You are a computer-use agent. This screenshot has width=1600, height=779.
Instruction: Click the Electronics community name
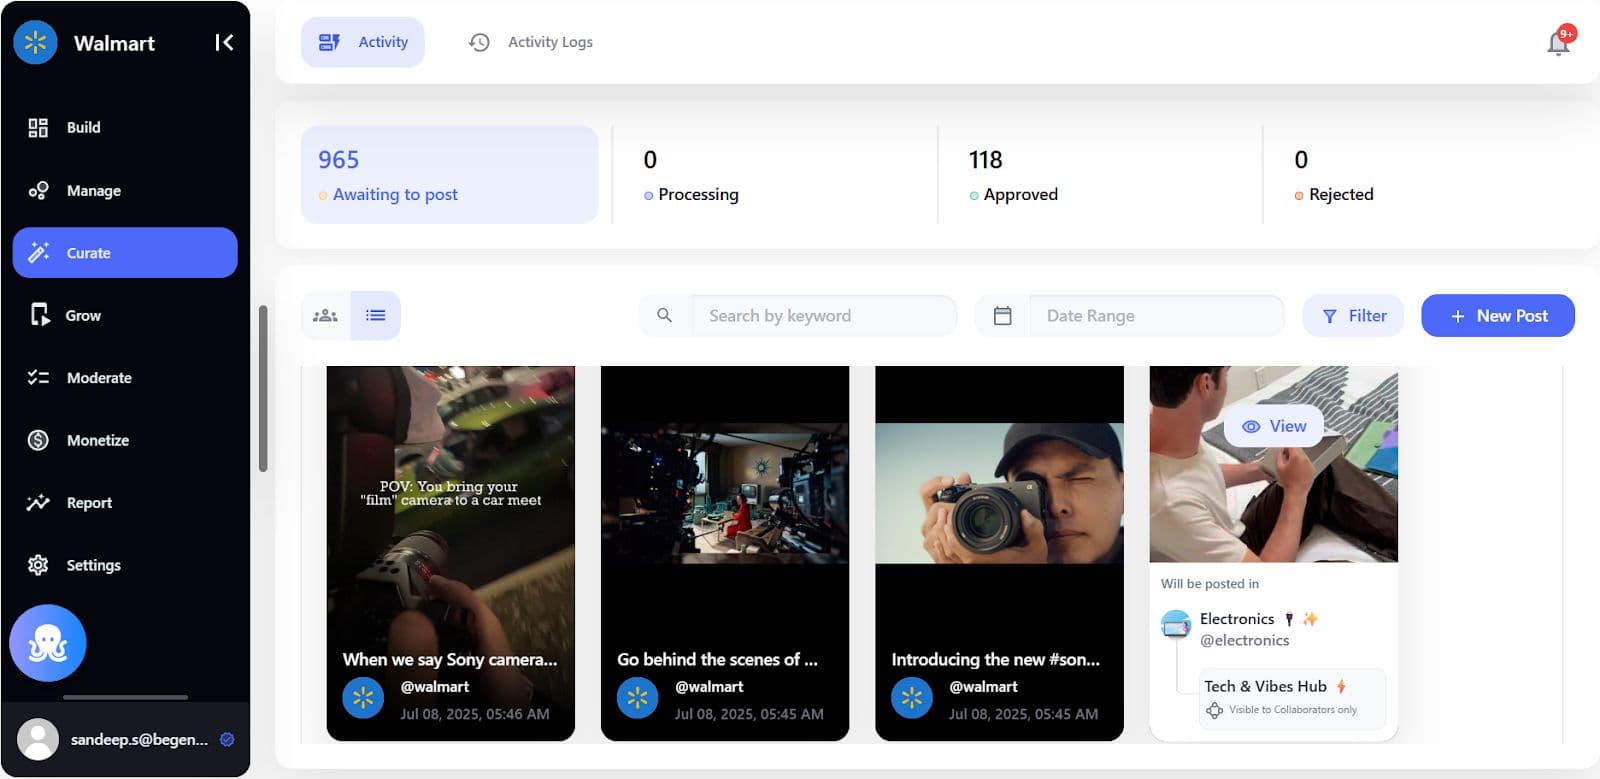(1237, 619)
